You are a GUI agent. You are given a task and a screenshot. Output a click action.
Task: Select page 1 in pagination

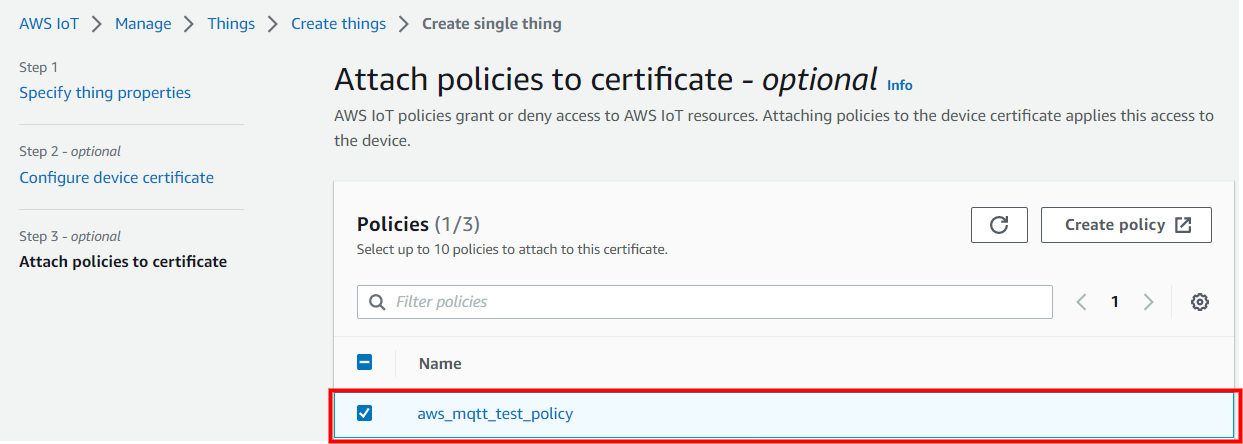coord(1115,302)
